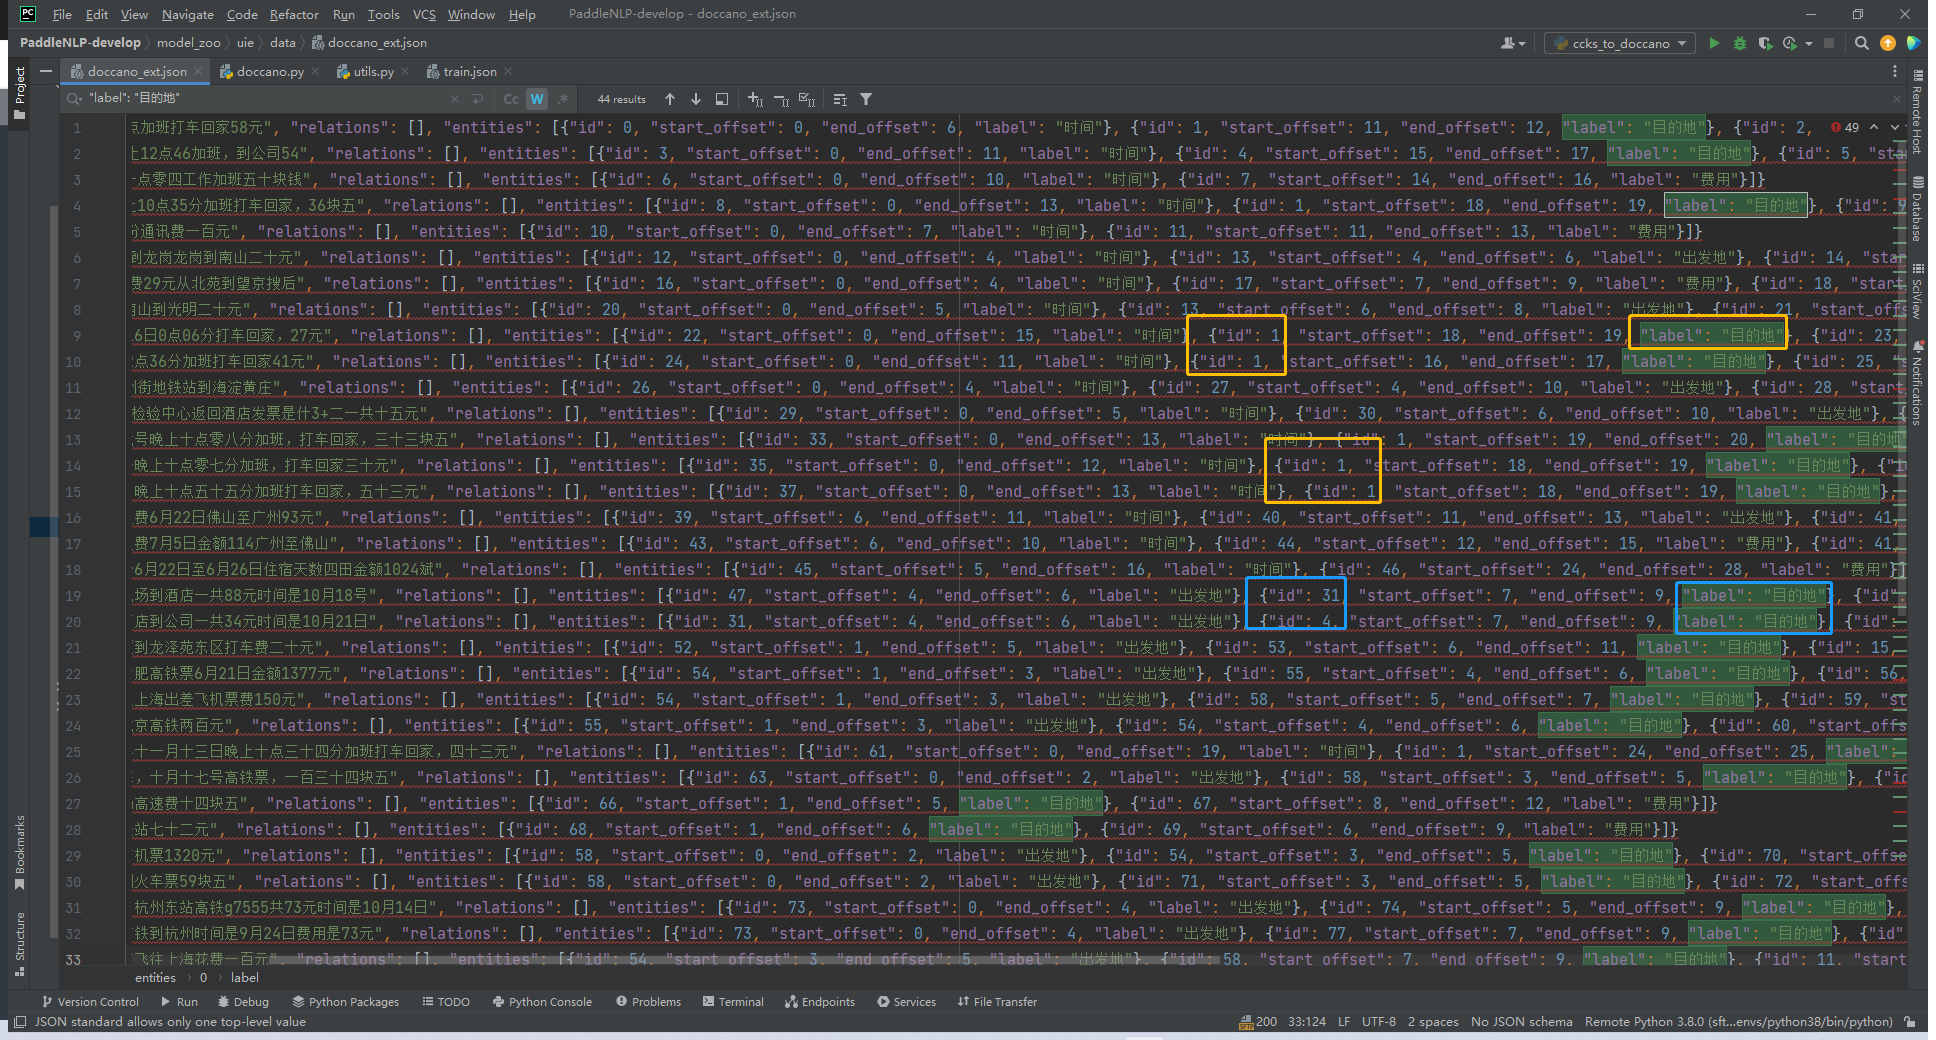1936x1040 pixels.
Task: Open search history dropdown magnifier
Action: click(x=74, y=99)
